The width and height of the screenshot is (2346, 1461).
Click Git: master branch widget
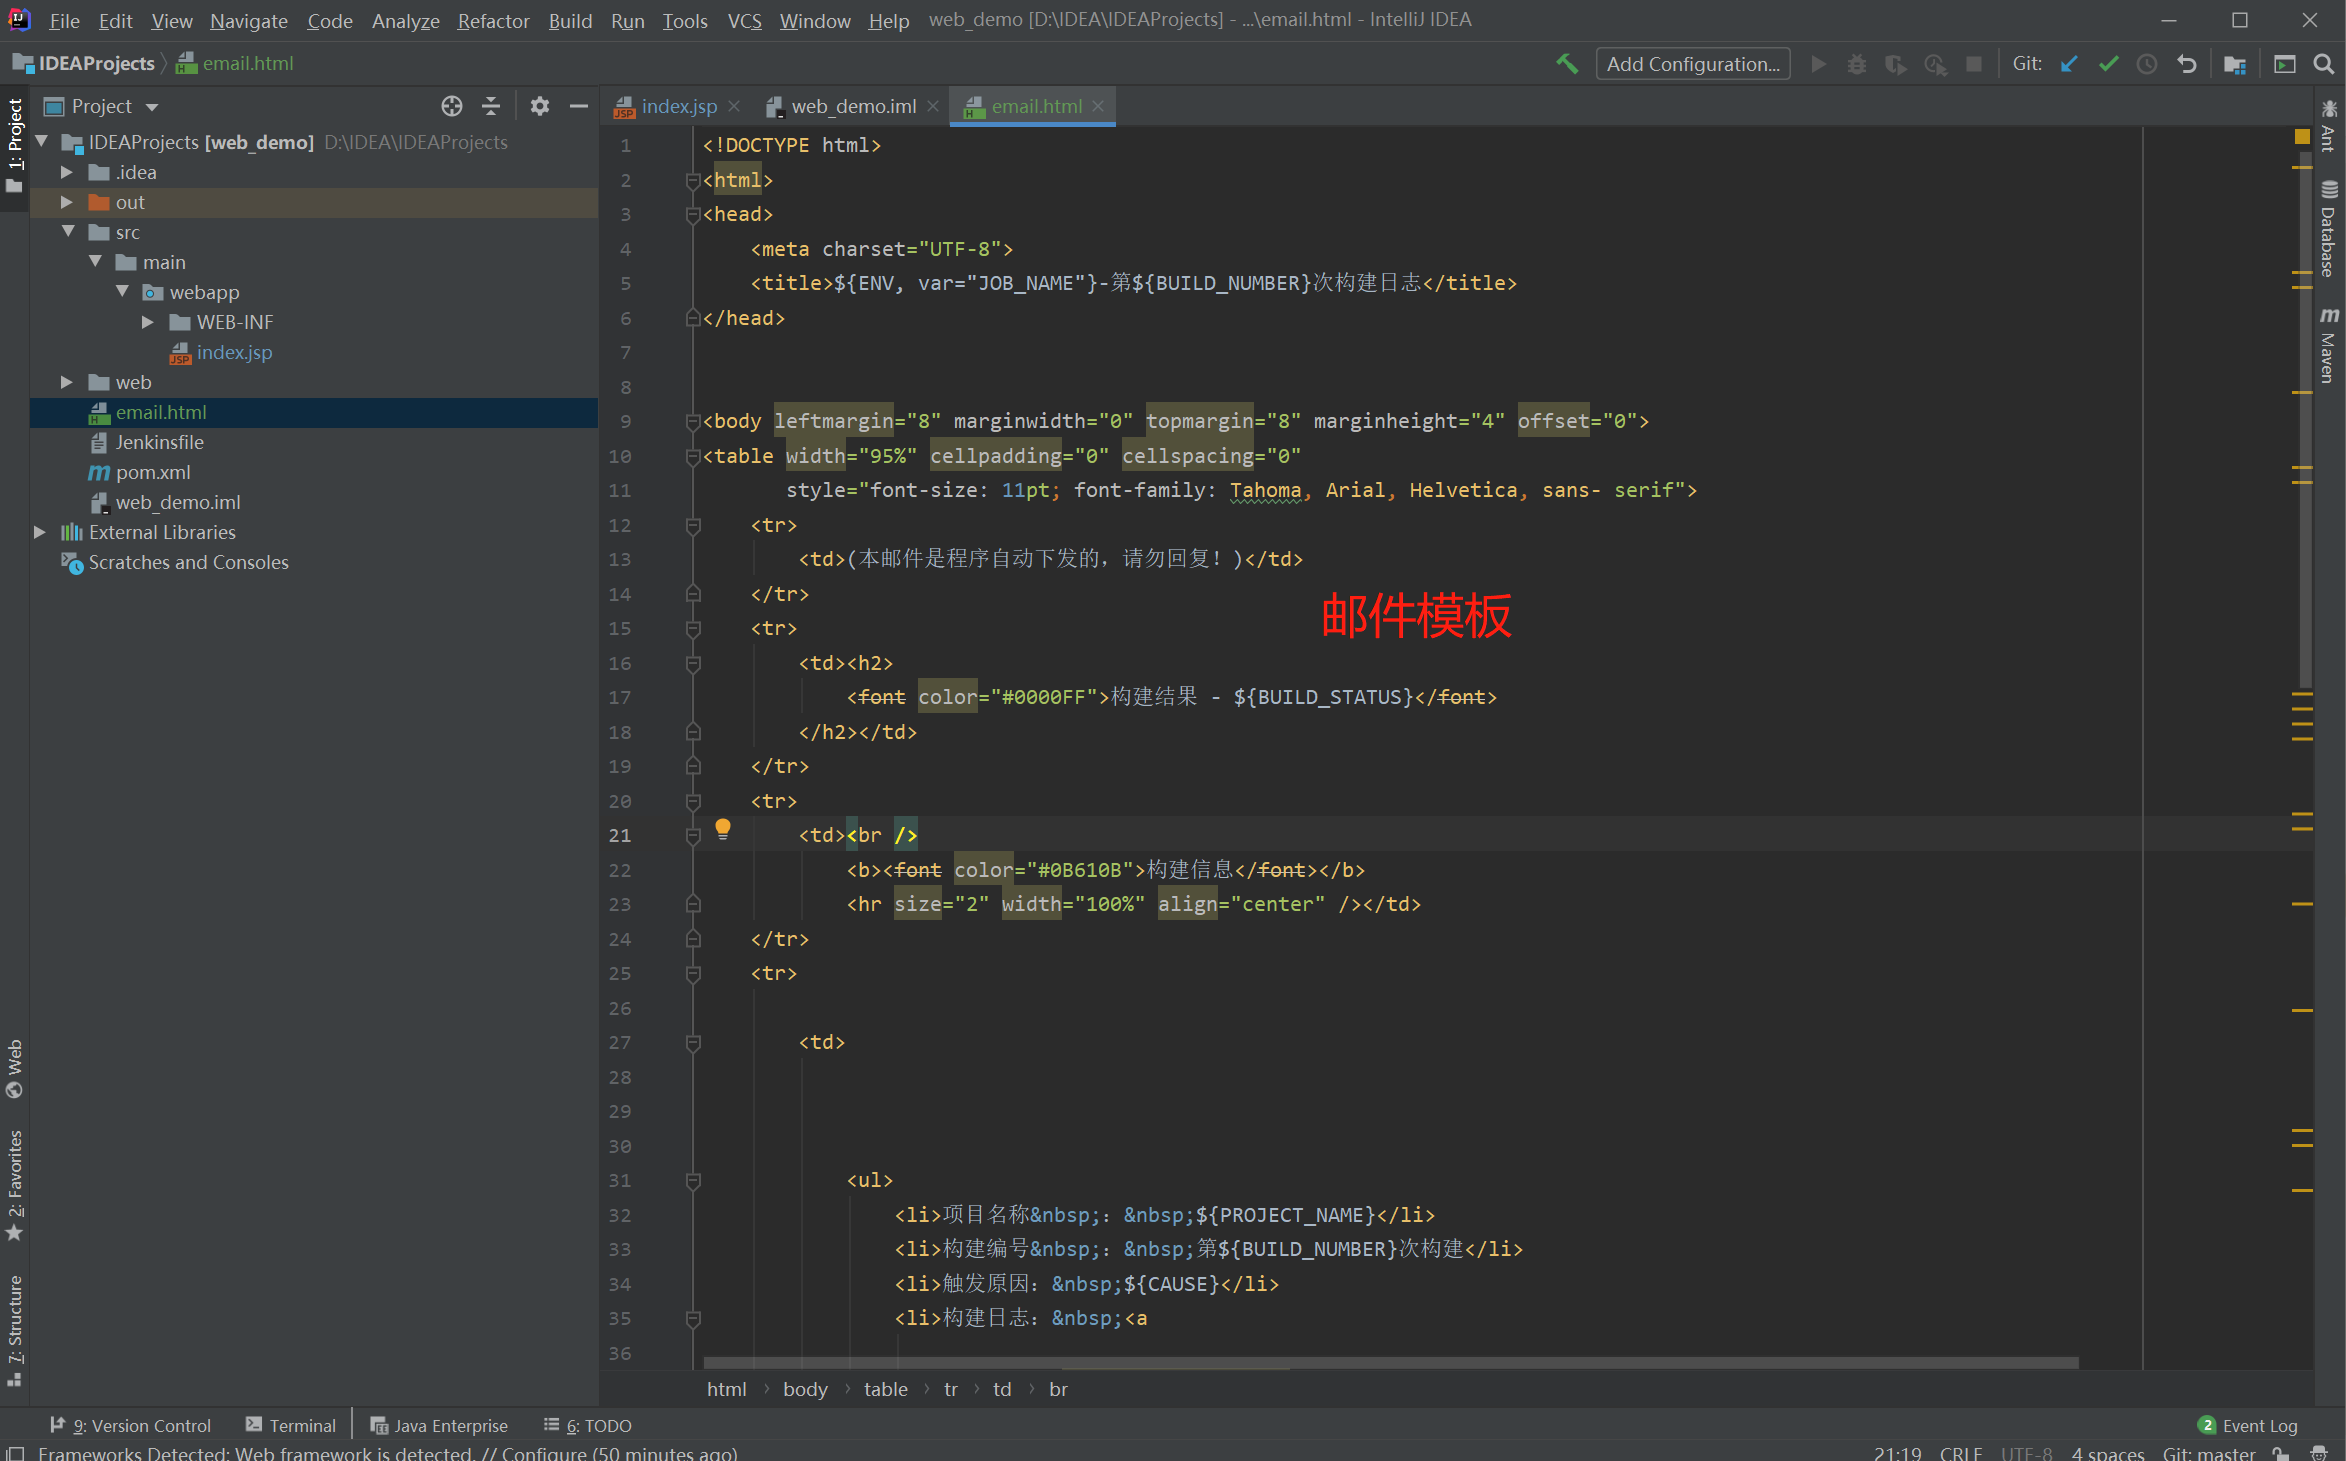click(2208, 1453)
